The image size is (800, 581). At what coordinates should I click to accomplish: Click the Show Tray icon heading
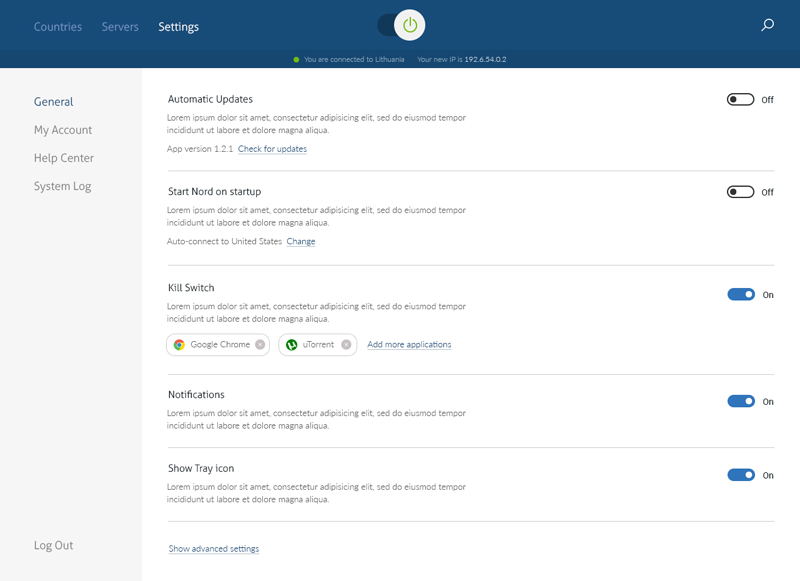pyautogui.click(x=201, y=468)
